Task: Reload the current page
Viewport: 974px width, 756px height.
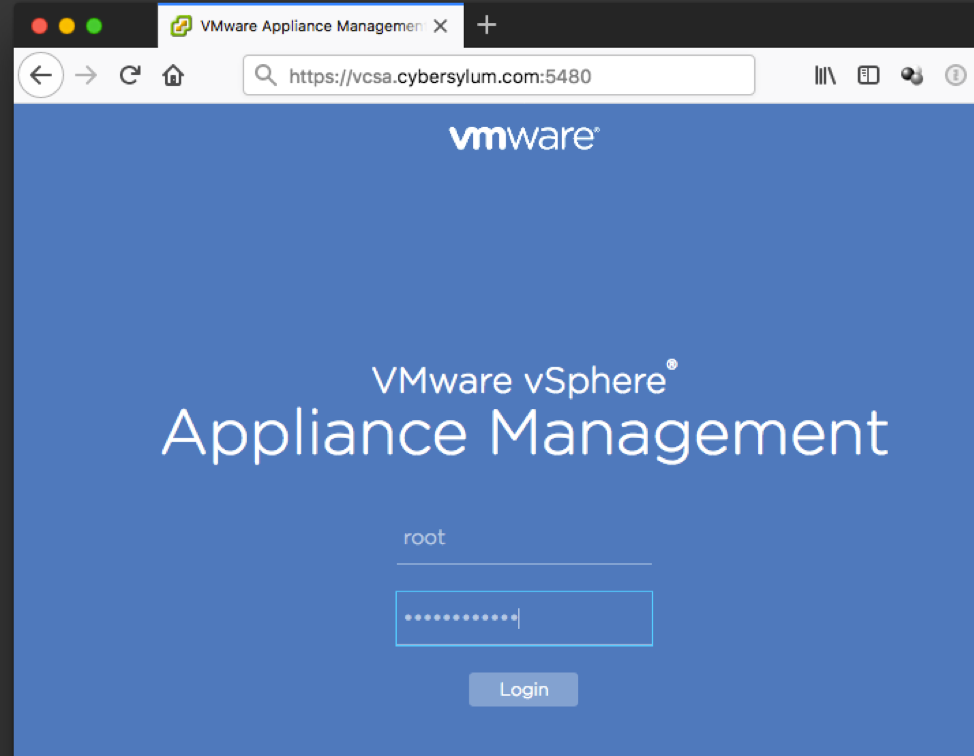Action: [x=130, y=75]
